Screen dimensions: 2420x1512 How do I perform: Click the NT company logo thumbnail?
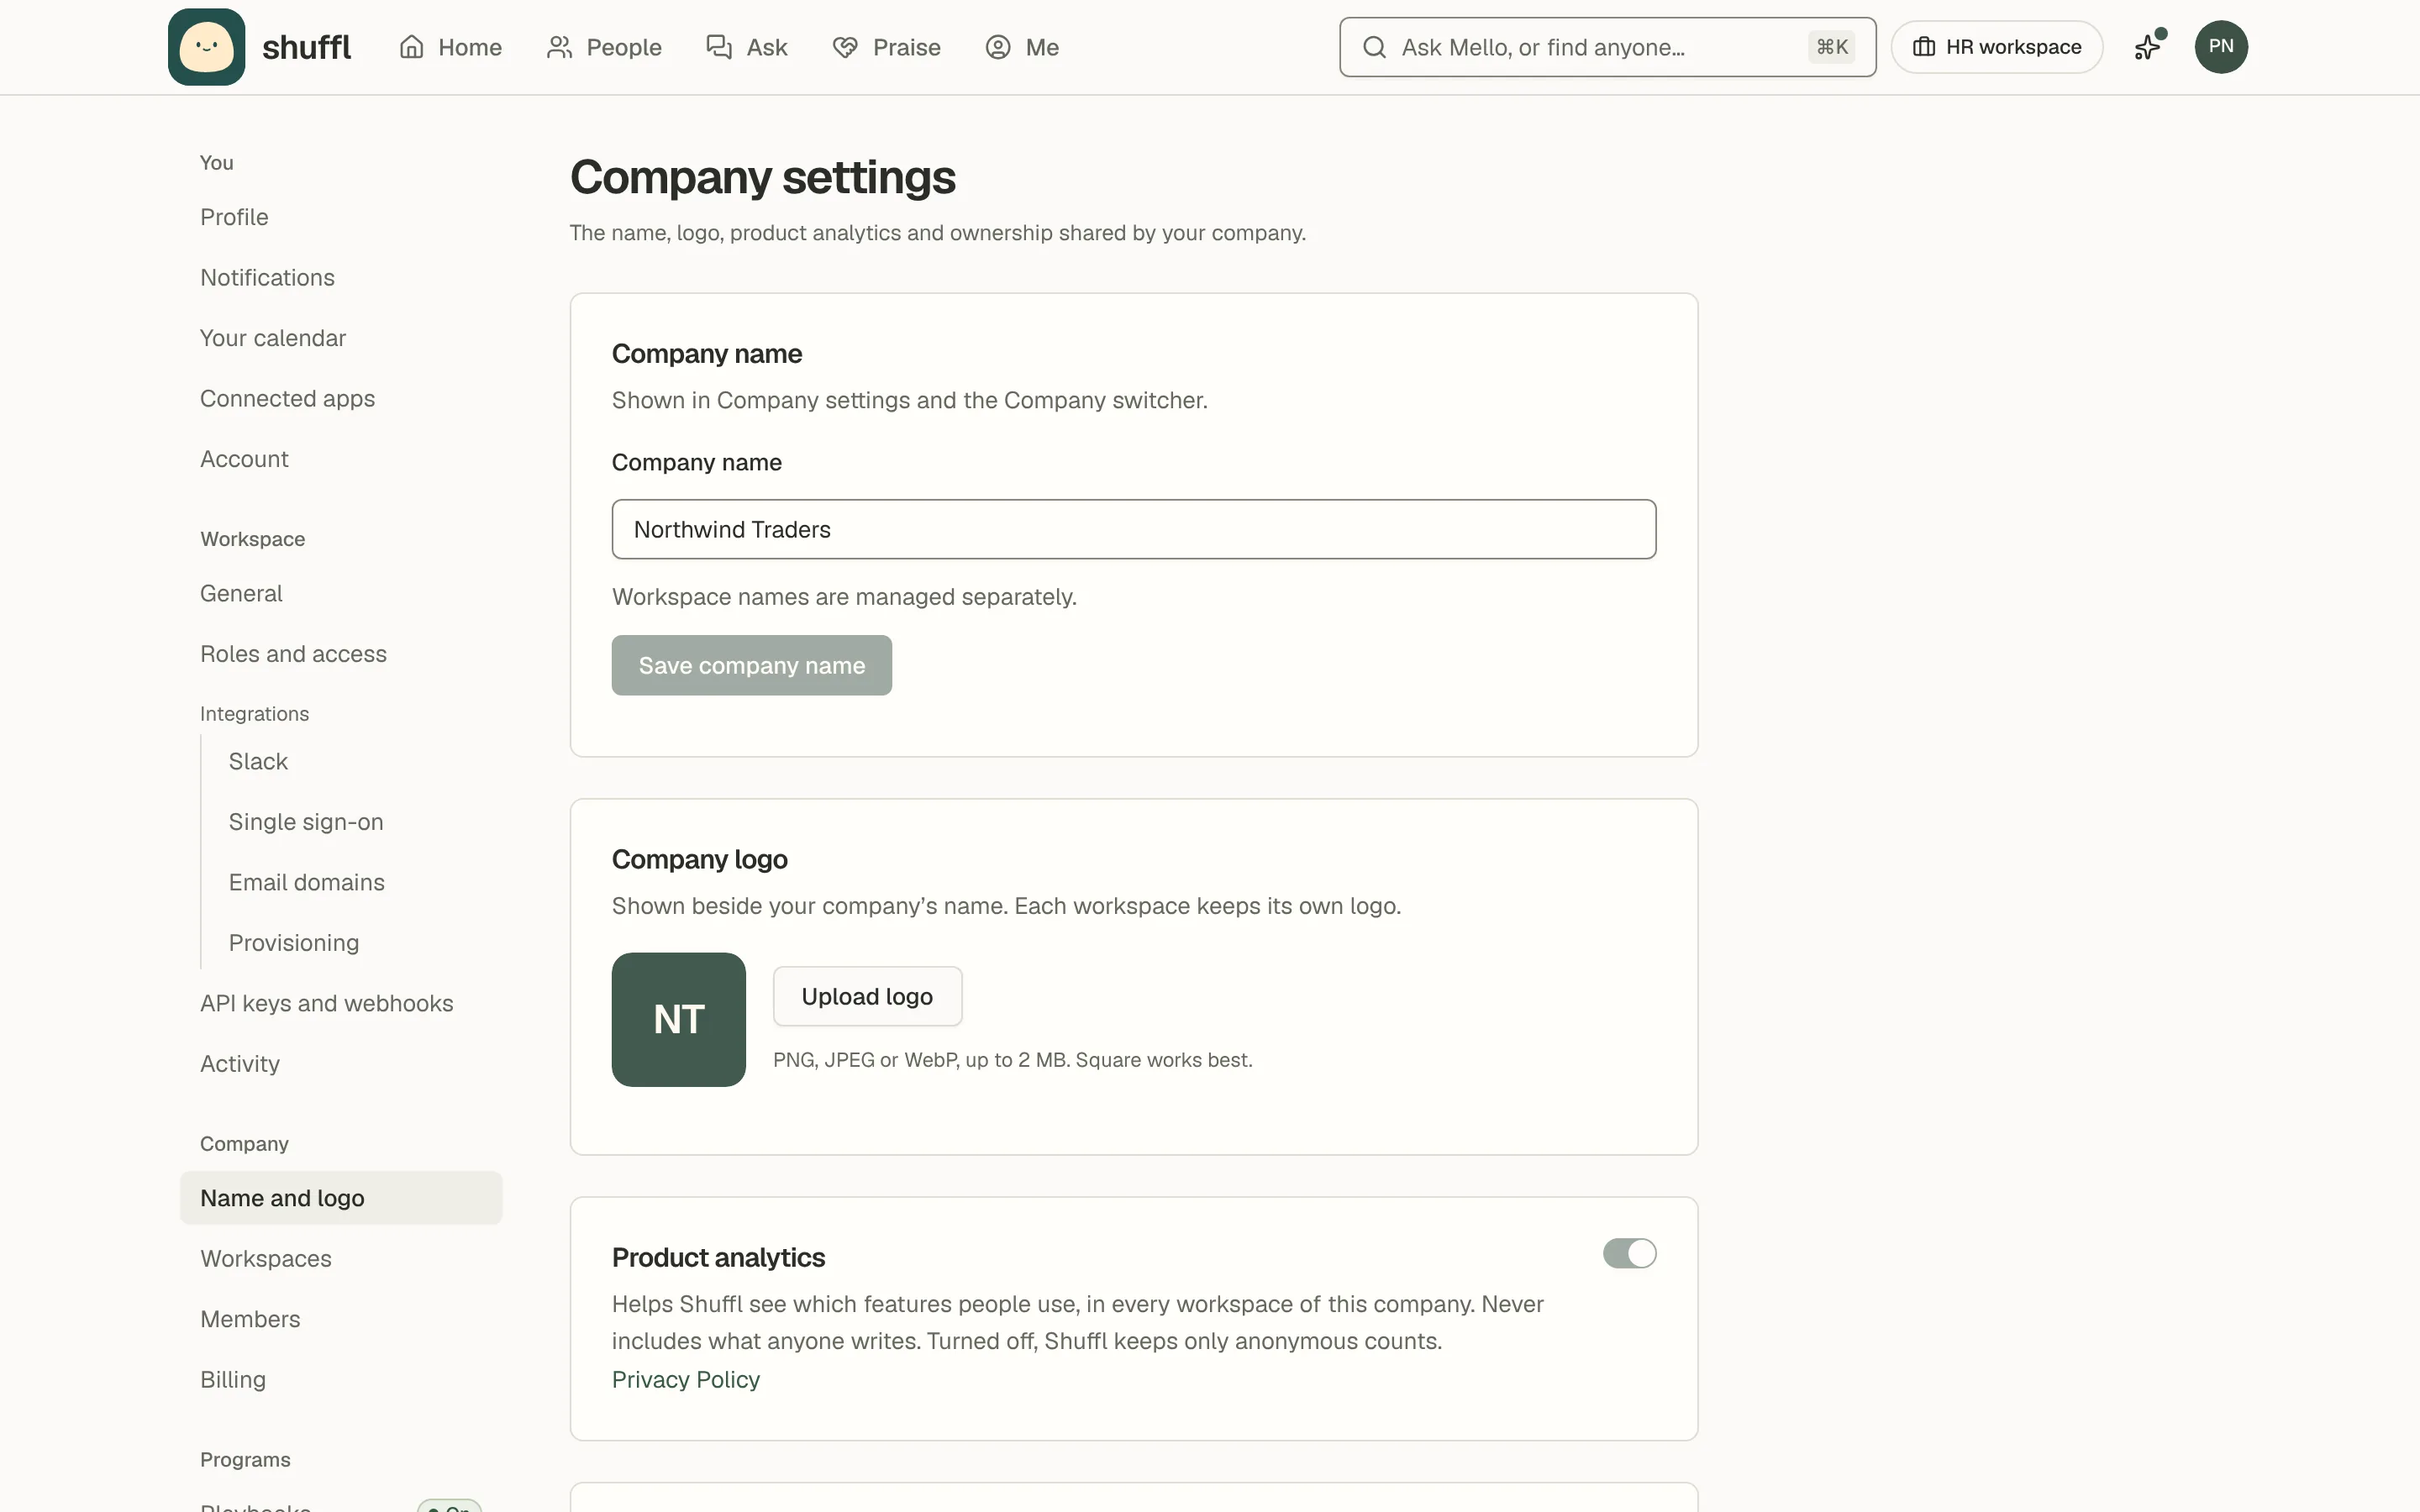tap(679, 1020)
